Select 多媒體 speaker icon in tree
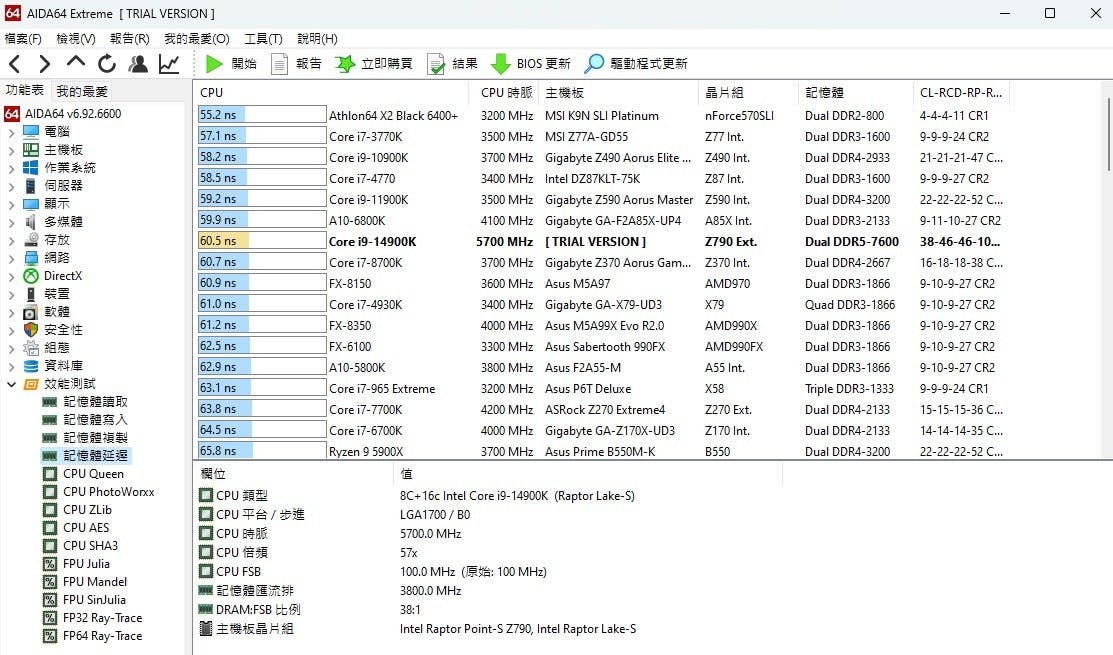Screen dimensions: 1113x655 point(31,221)
